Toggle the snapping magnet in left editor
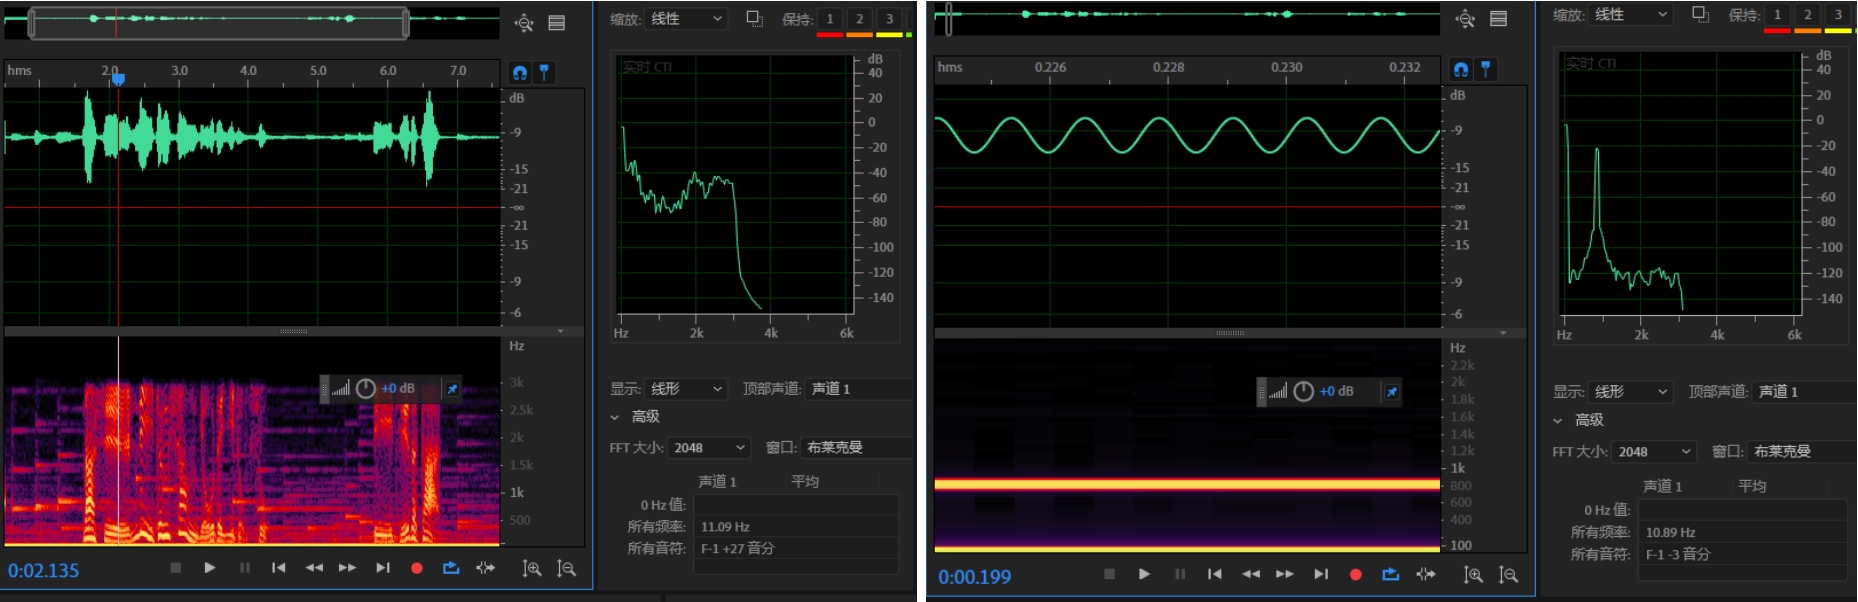The image size is (1858, 602). point(519,72)
